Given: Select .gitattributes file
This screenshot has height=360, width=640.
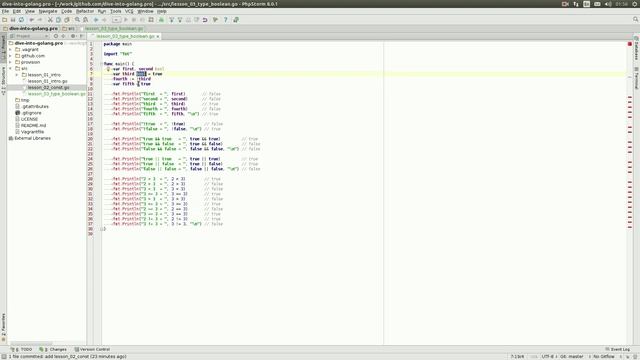Looking at the screenshot, I should (x=32, y=107).
